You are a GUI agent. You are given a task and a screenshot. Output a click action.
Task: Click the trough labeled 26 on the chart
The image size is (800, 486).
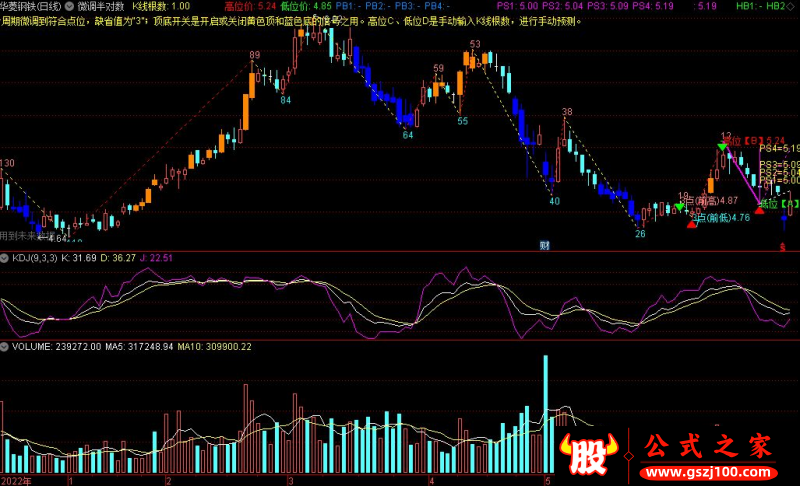coord(640,233)
